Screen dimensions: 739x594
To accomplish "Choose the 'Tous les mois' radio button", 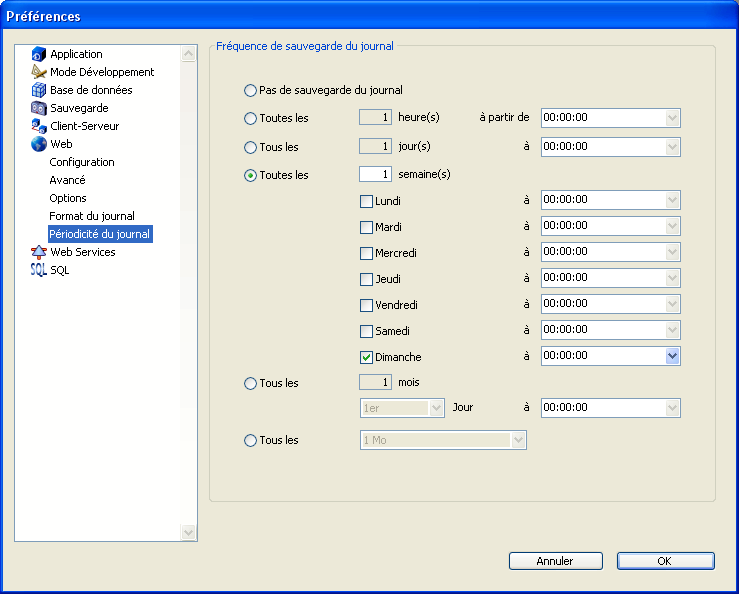I will (250, 383).
